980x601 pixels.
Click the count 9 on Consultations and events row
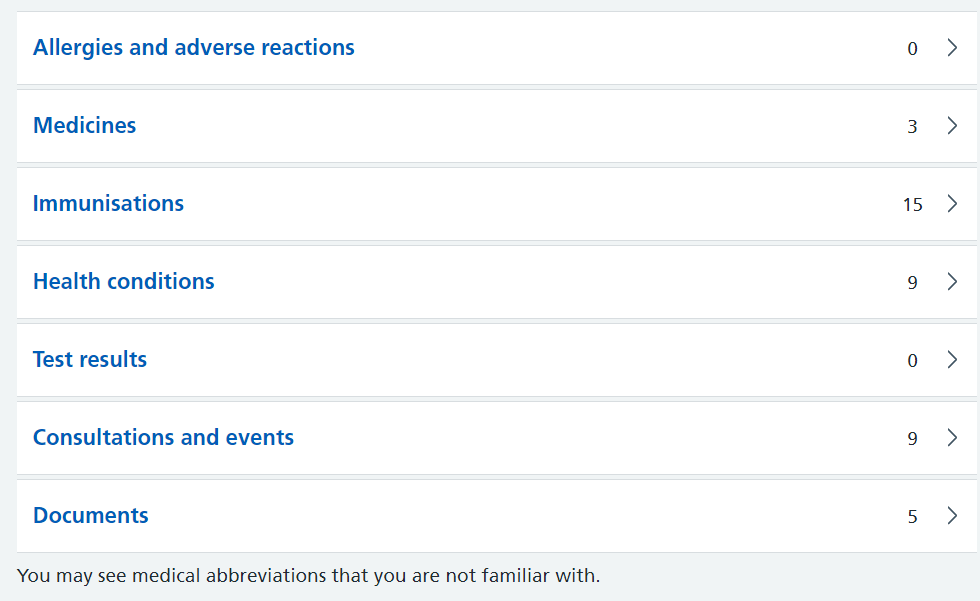pyautogui.click(x=912, y=439)
